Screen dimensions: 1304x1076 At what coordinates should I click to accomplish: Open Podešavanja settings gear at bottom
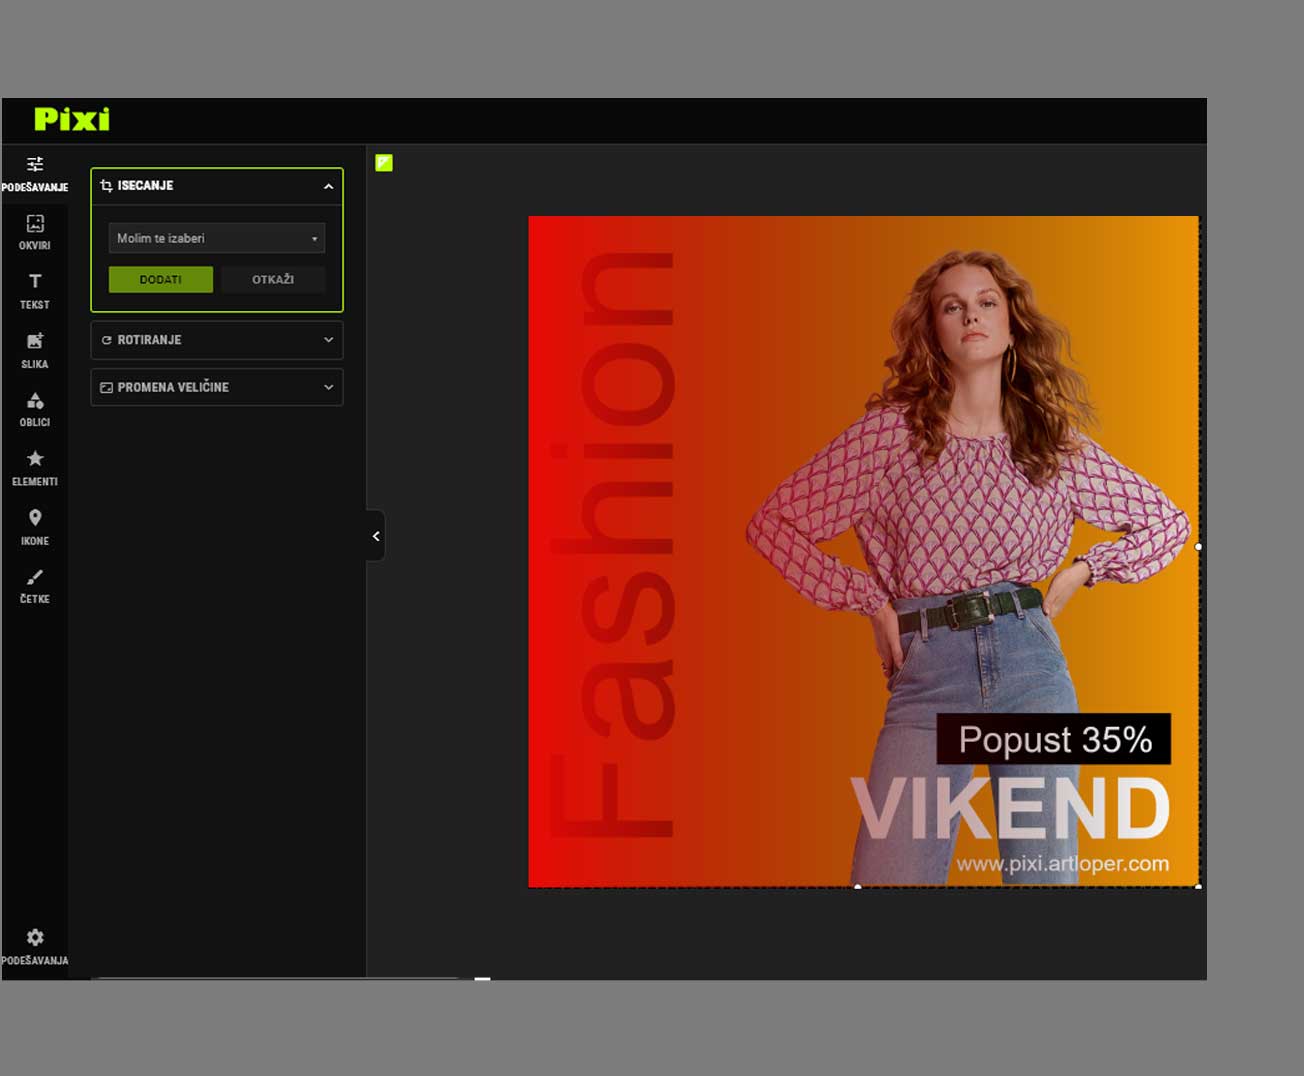[35, 945]
